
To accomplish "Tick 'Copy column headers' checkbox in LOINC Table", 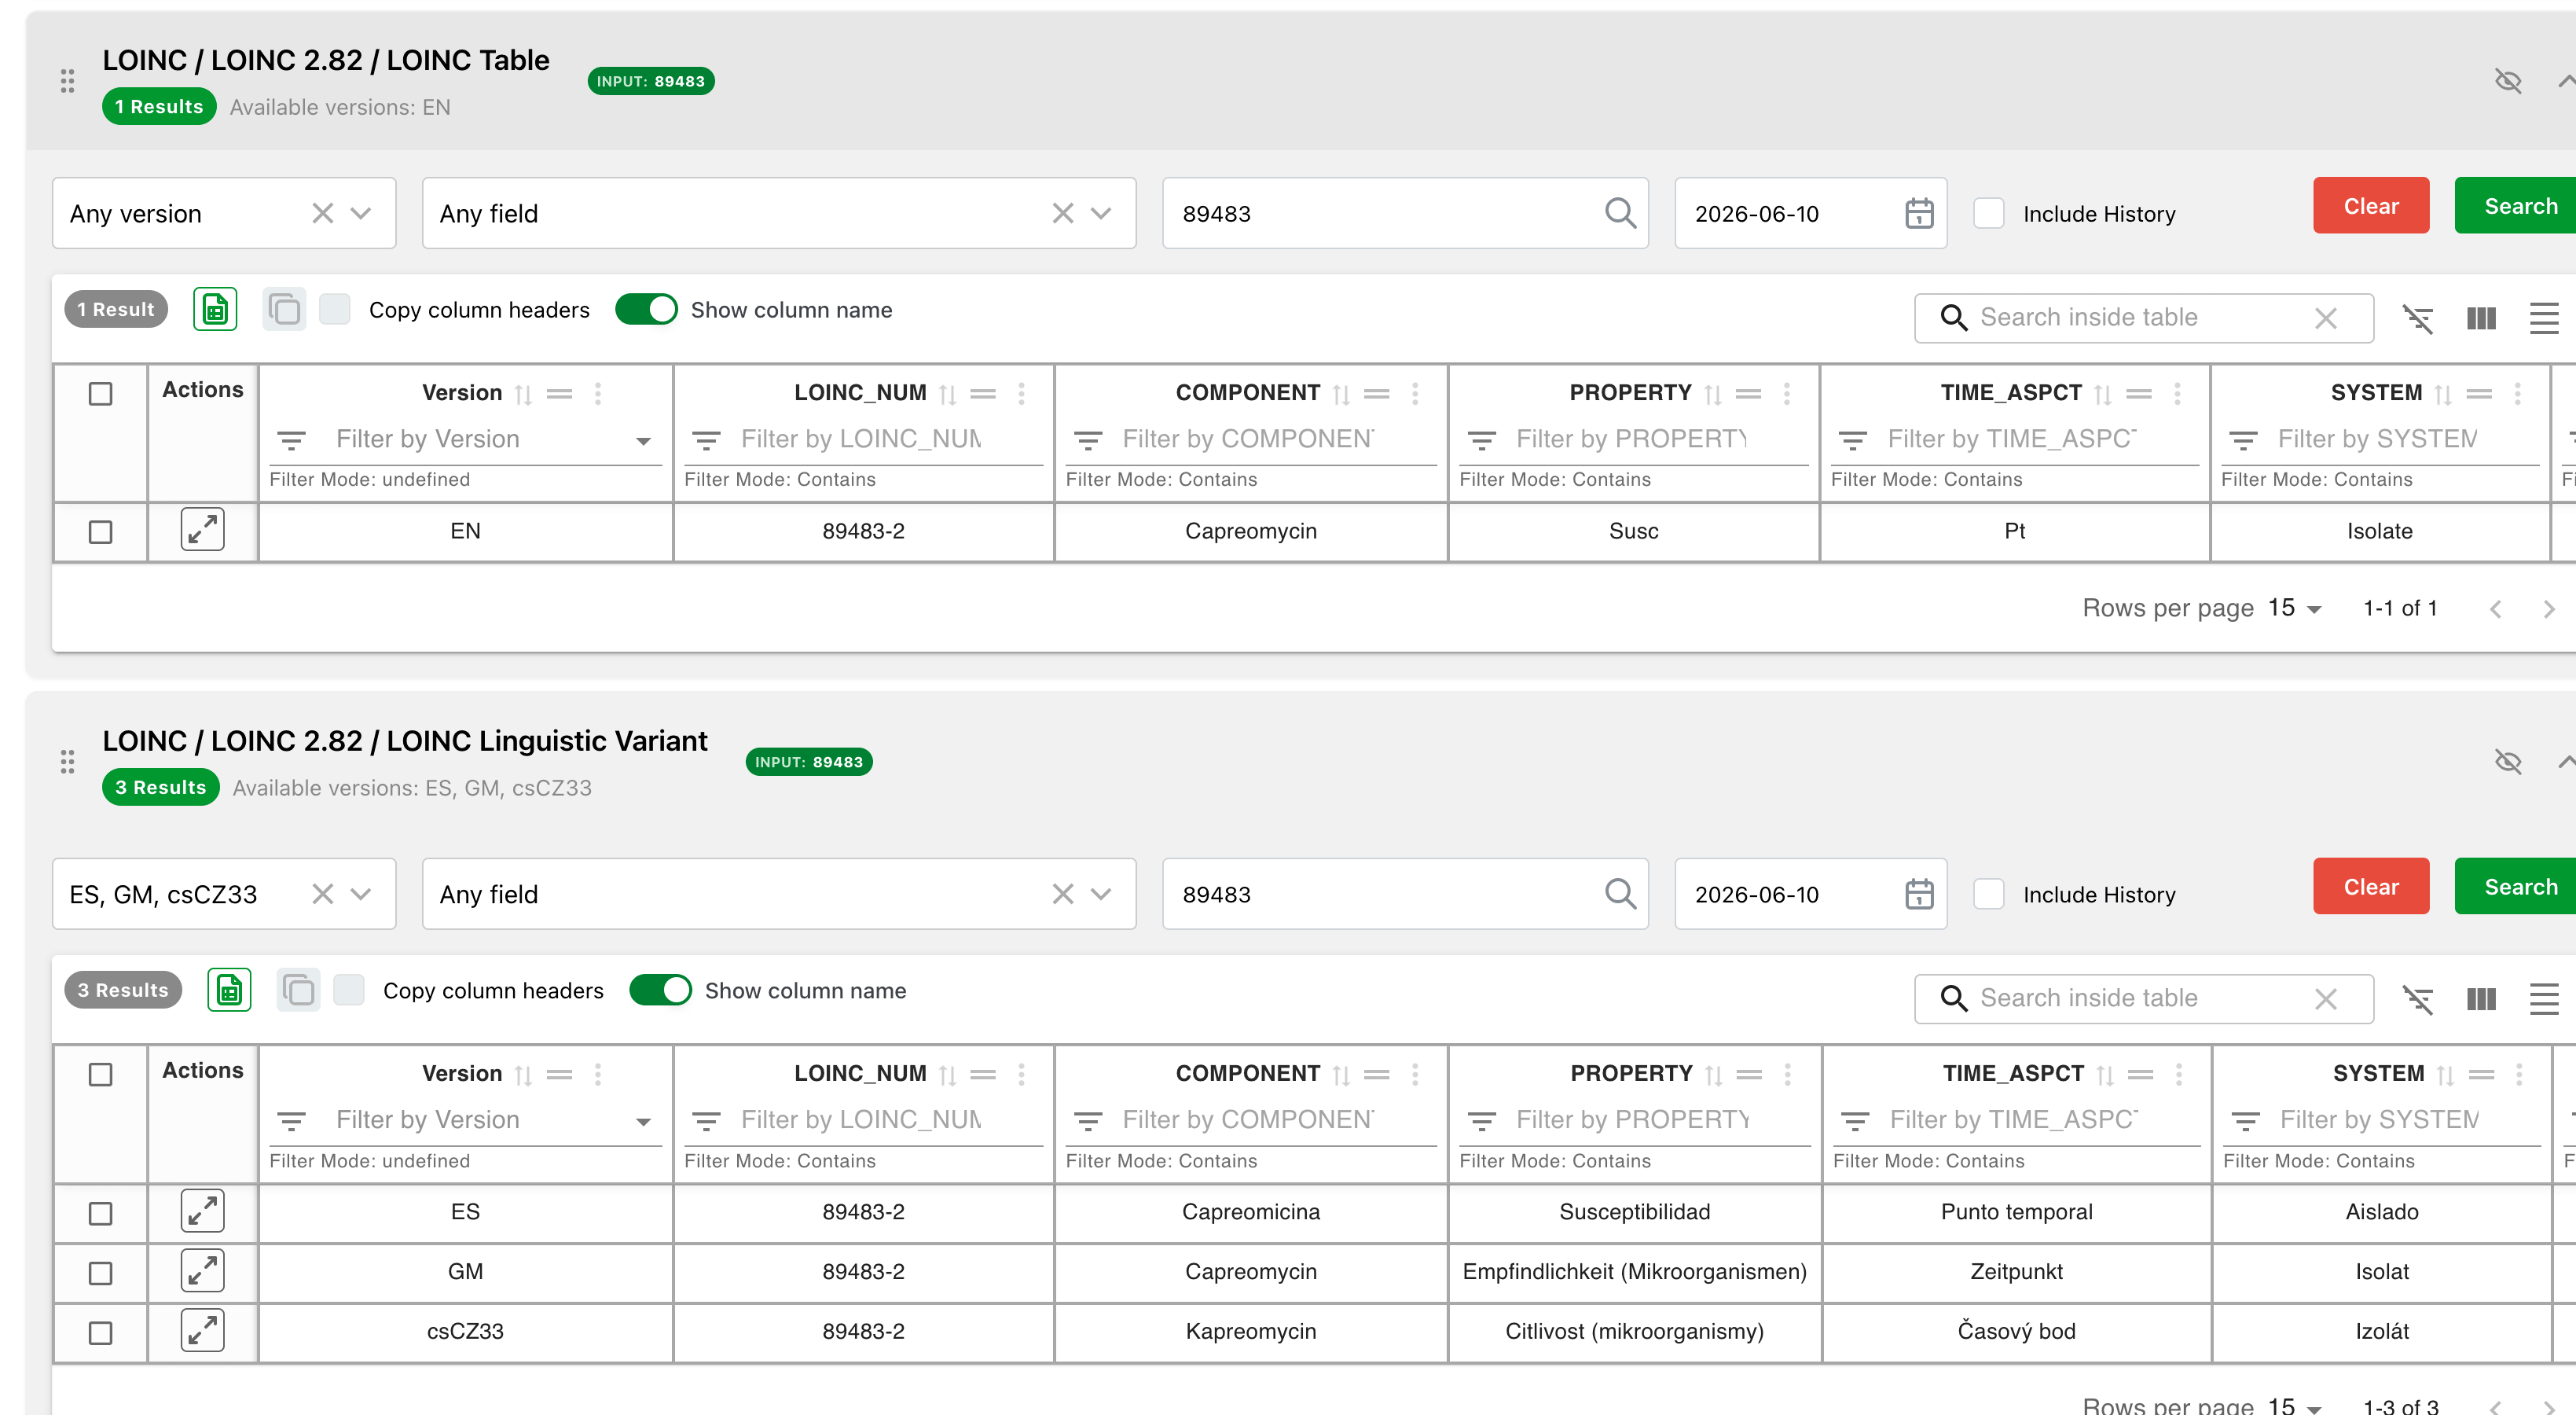I will pyautogui.click(x=335, y=310).
